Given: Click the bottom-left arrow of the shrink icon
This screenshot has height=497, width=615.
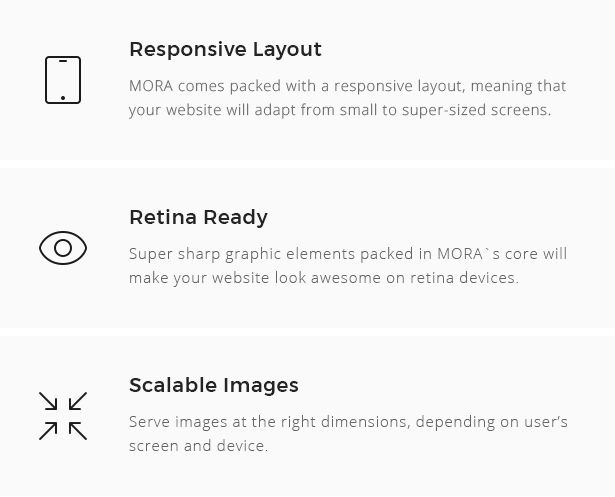Looking at the screenshot, I should click(x=48, y=431).
